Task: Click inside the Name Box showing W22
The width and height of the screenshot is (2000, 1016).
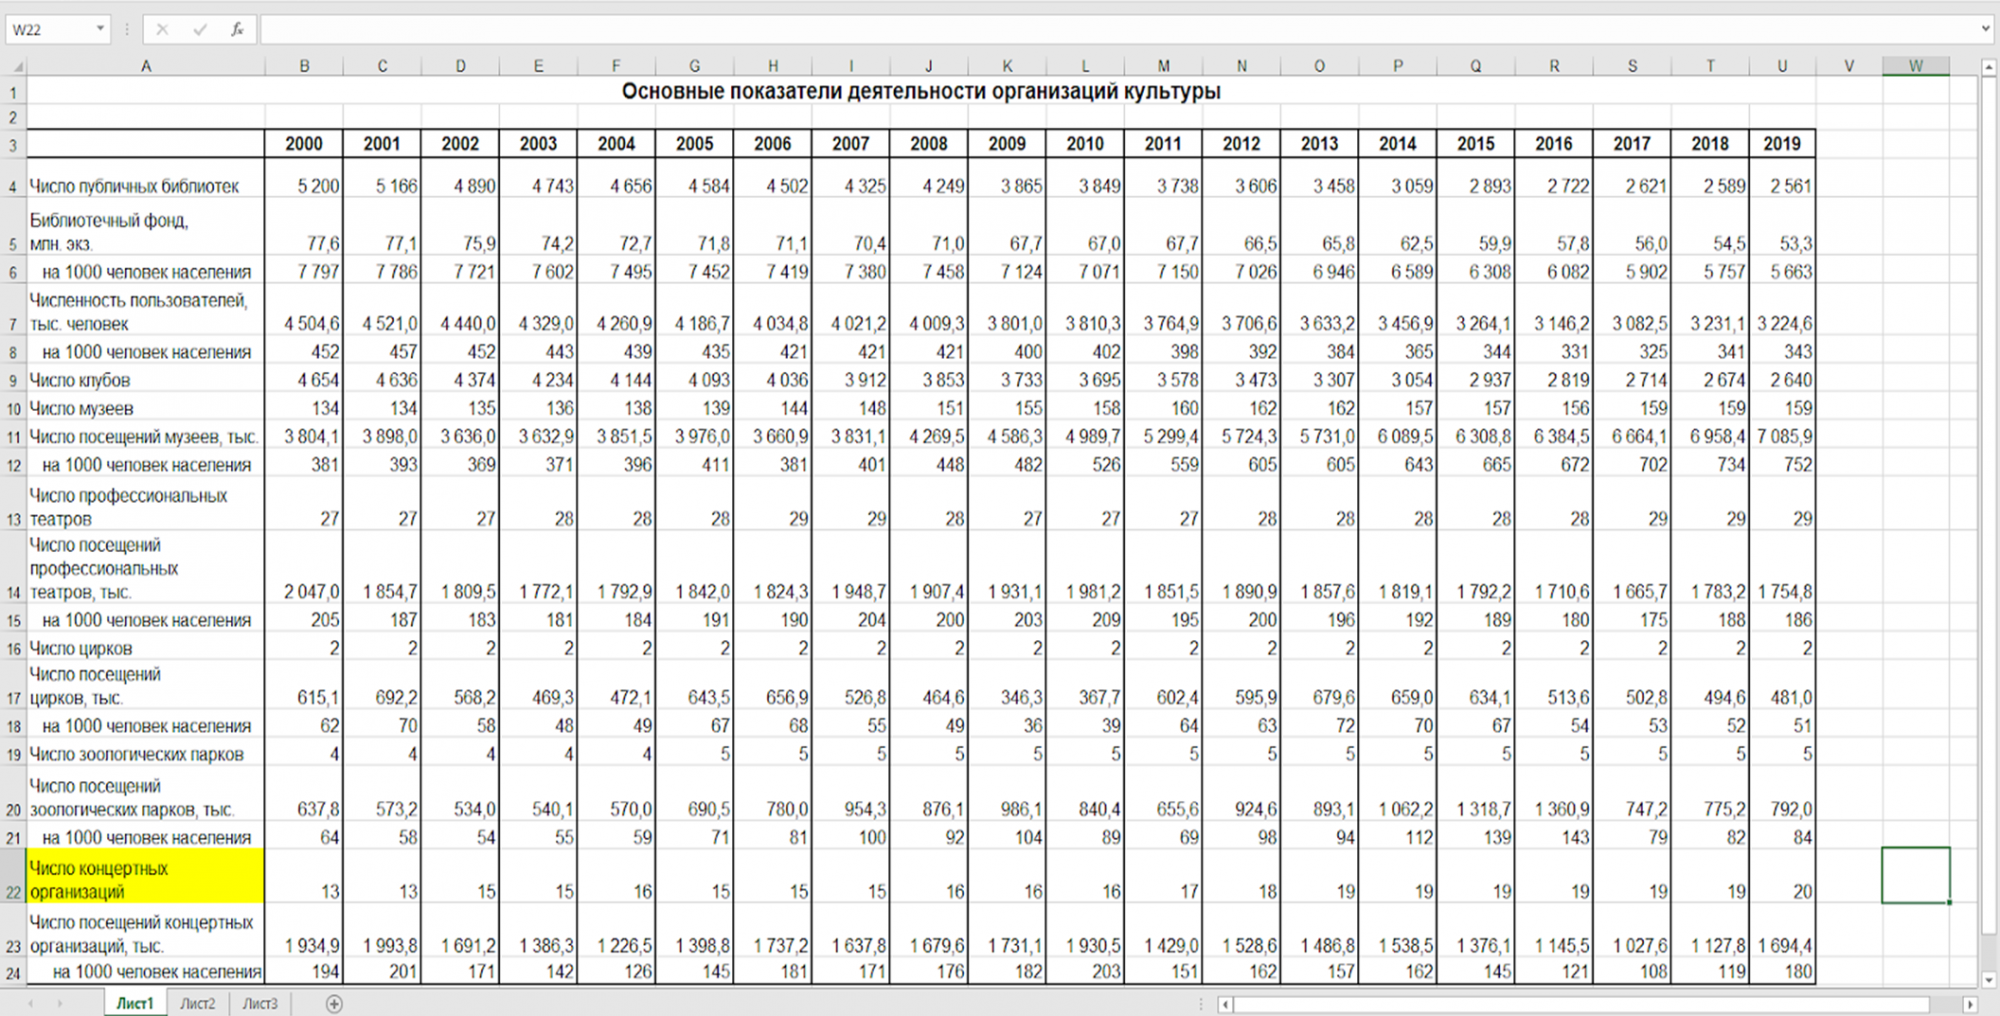Action: coord(50,29)
